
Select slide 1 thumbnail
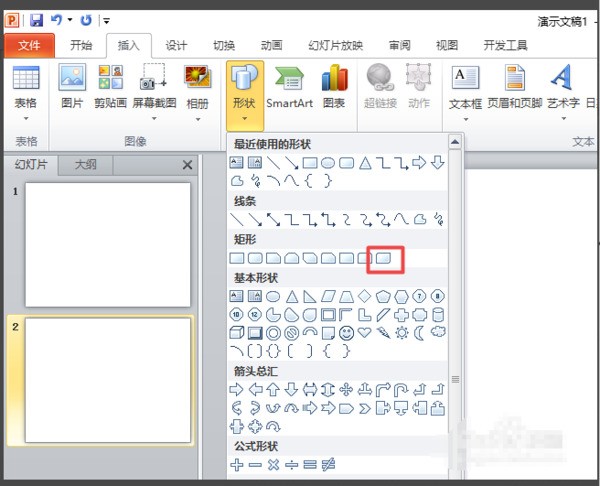coord(108,245)
